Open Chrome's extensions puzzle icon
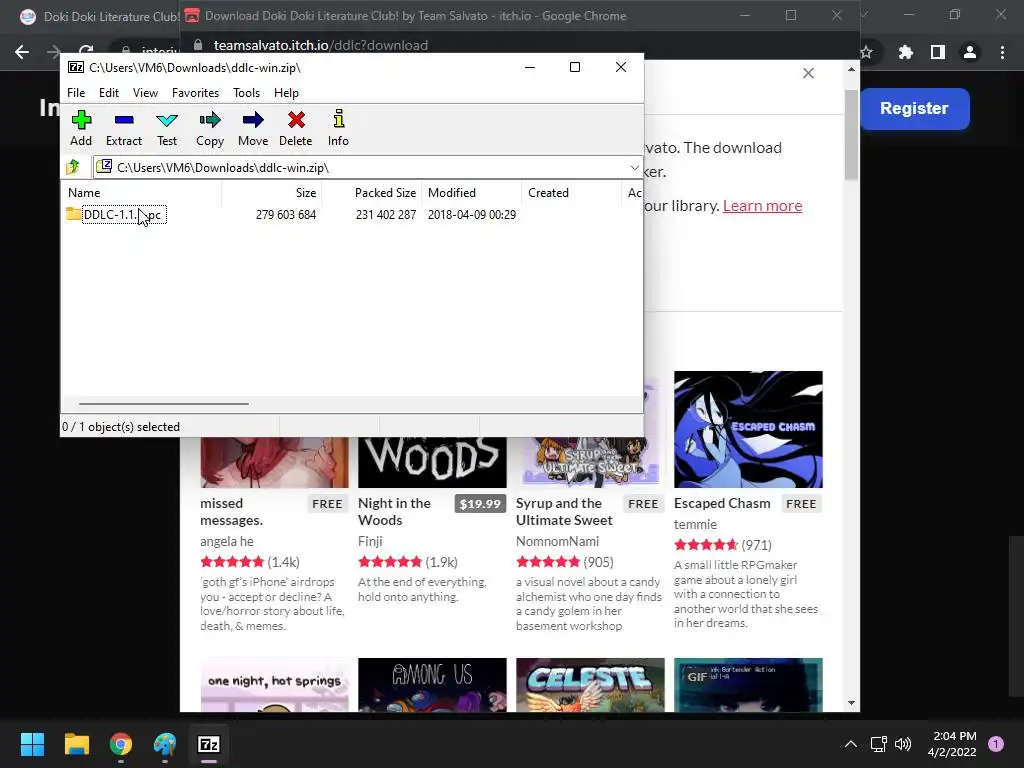Image resolution: width=1024 pixels, height=768 pixels. (906, 52)
